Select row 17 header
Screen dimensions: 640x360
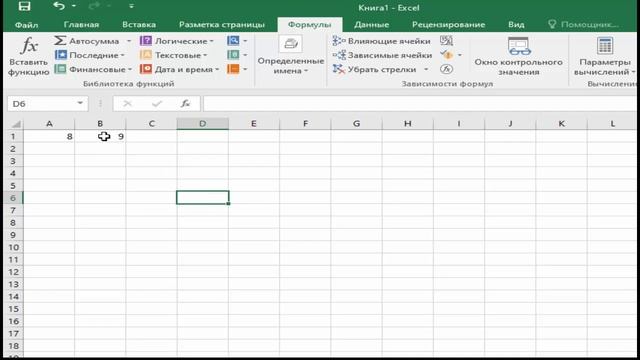[13, 333]
